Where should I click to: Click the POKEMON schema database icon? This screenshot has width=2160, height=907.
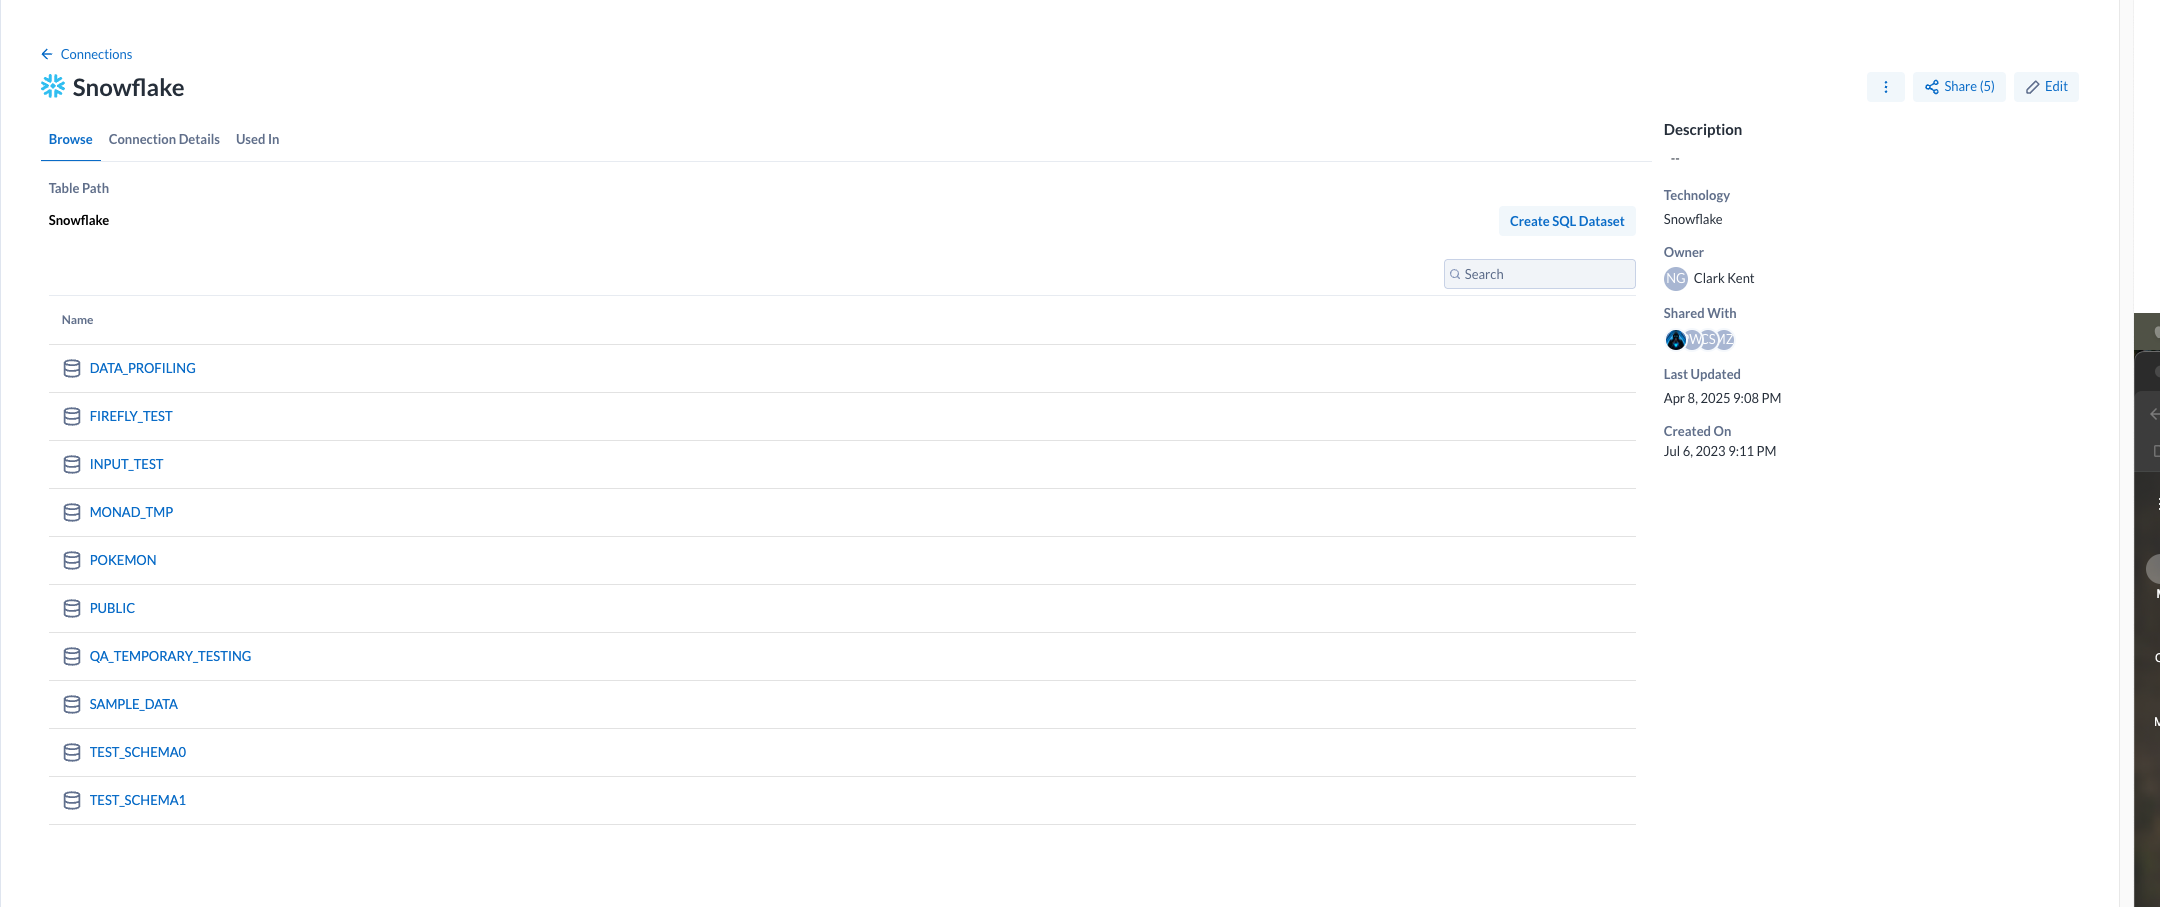pos(72,561)
